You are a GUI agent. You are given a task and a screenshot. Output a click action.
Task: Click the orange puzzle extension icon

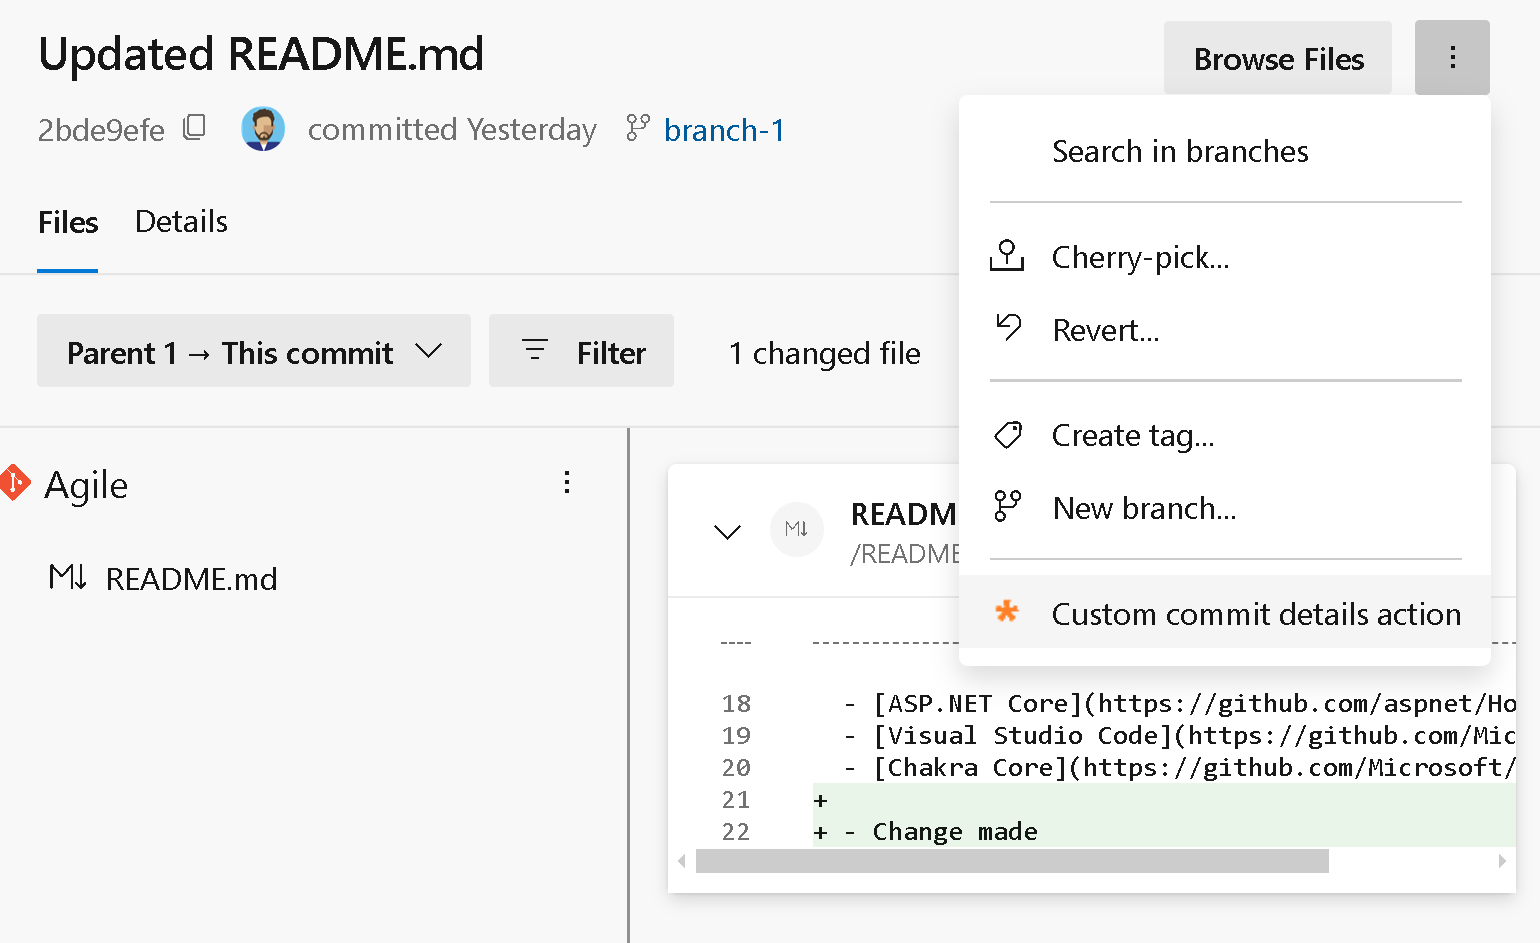coord(1007,612)
